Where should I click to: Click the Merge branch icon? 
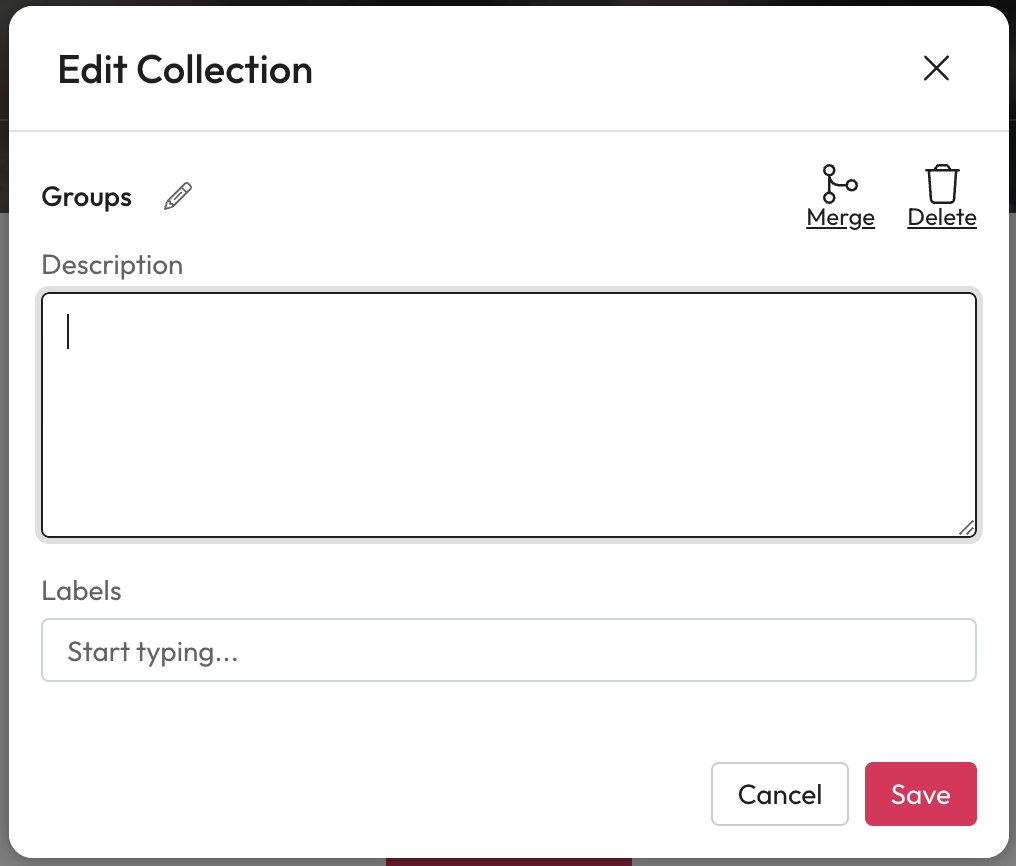tap(840, 184)
